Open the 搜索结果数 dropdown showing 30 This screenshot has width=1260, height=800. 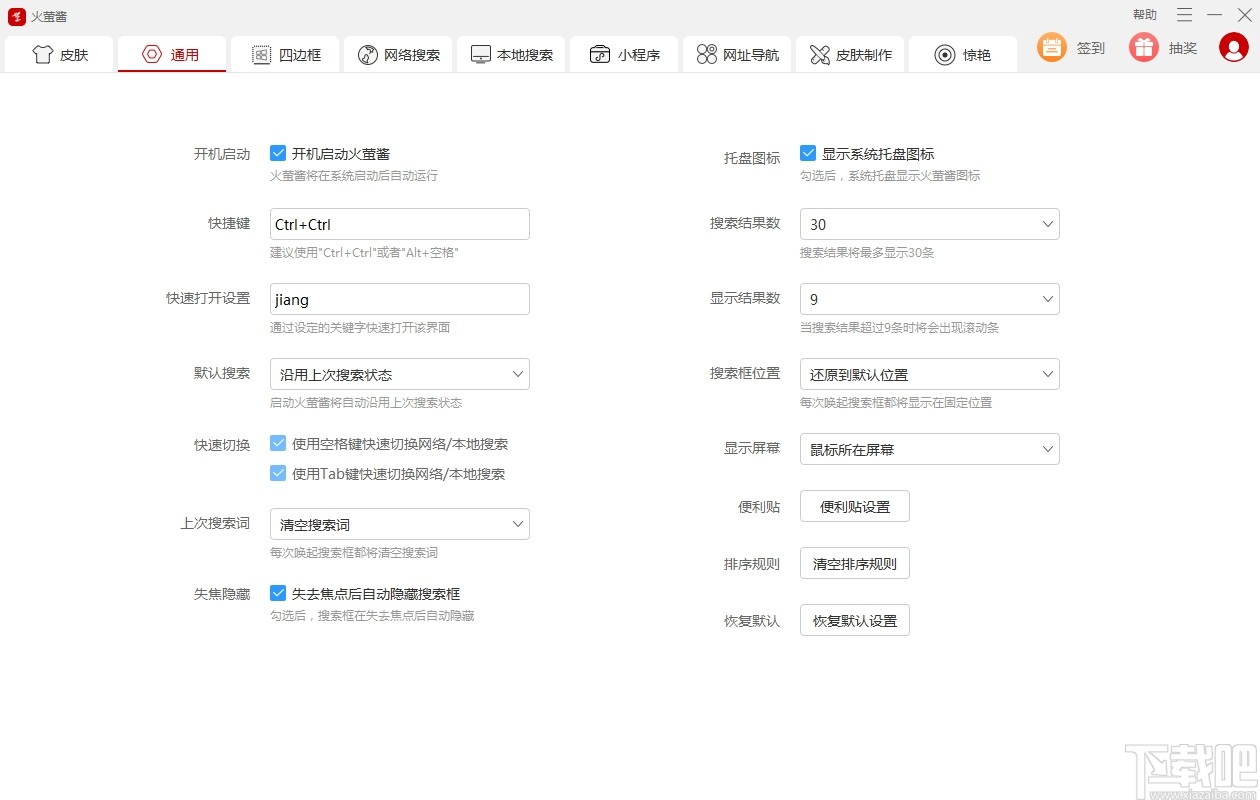(x=929, y=224)
